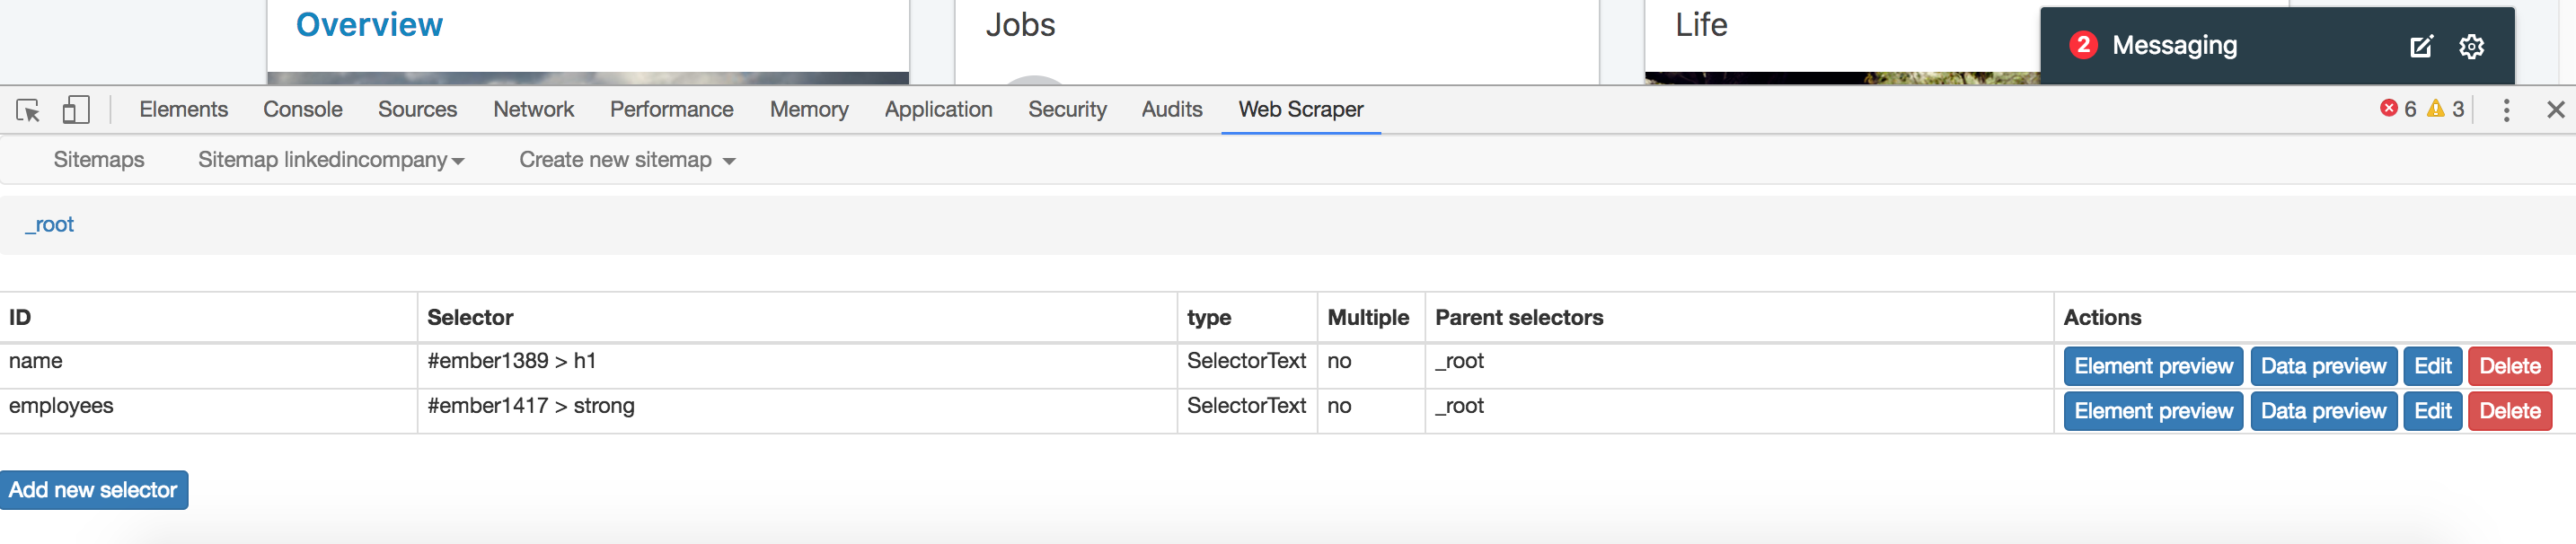The image size is (2576, 544).
Task: Click the red error count indicator
Action: coord(2397,109)
